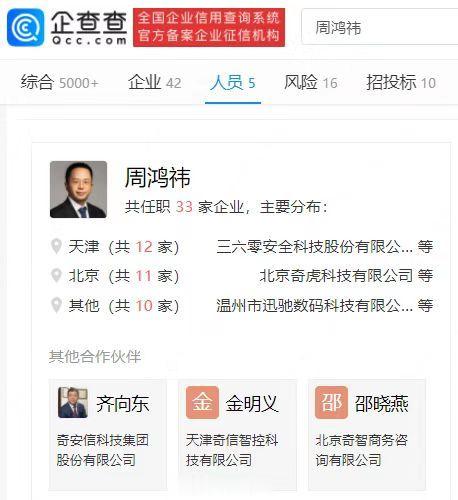Image resolution: width=458 pixels, height=500 pixels.
Task: Click the search field containing 周鸿祎
Action: point(380,27)
